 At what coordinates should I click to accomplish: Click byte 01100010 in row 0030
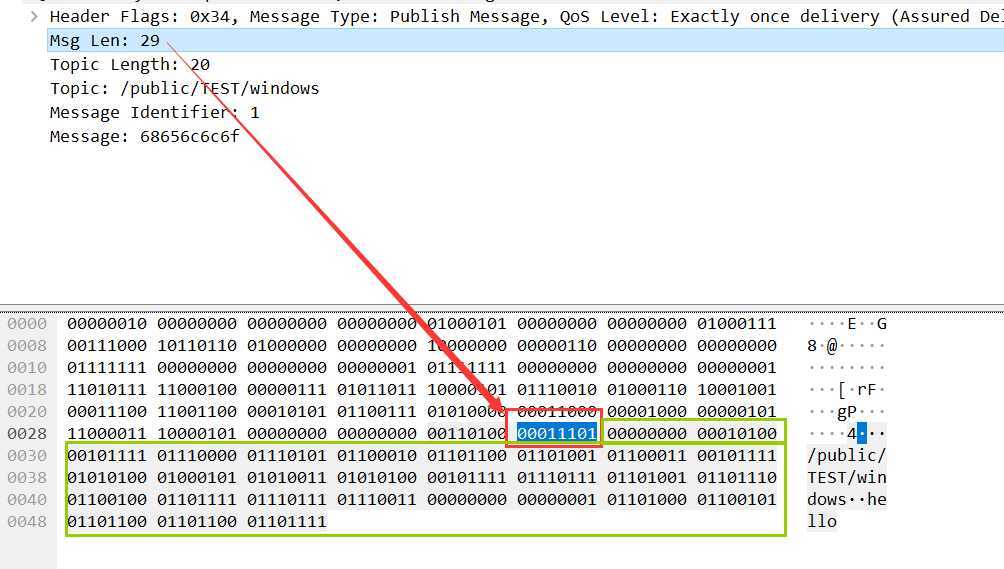coord(377,455)
